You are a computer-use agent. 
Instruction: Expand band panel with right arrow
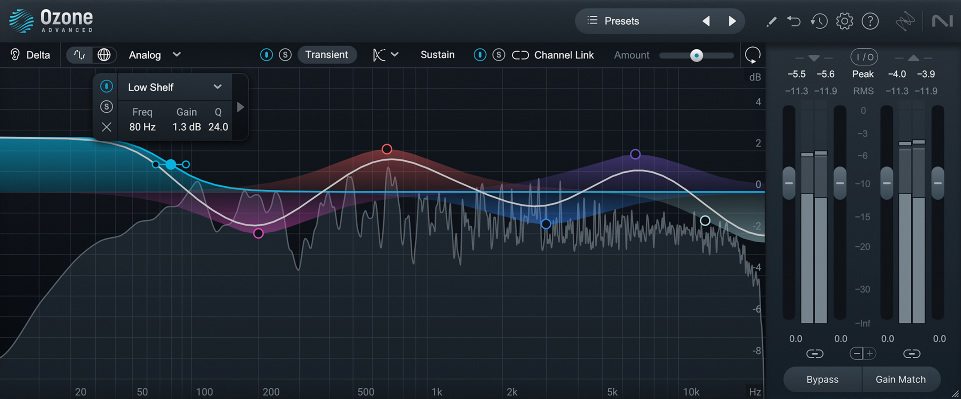coord(240,107)
